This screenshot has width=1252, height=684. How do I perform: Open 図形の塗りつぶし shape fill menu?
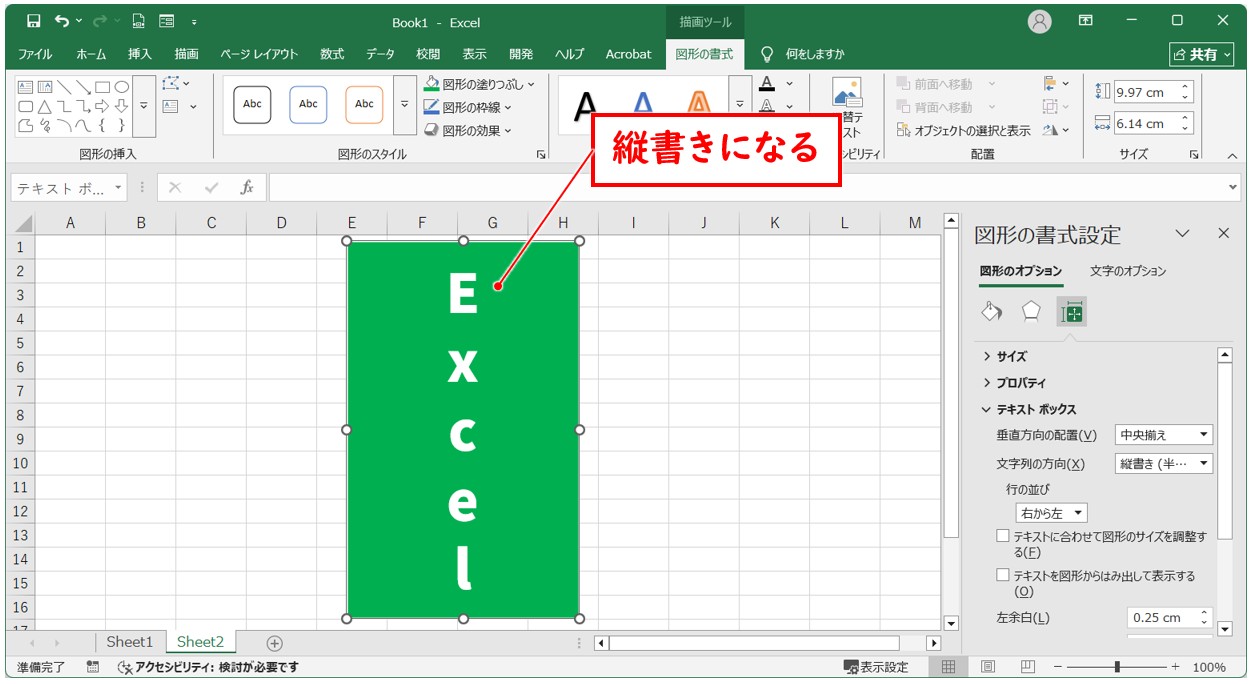[x=479, y=84]
